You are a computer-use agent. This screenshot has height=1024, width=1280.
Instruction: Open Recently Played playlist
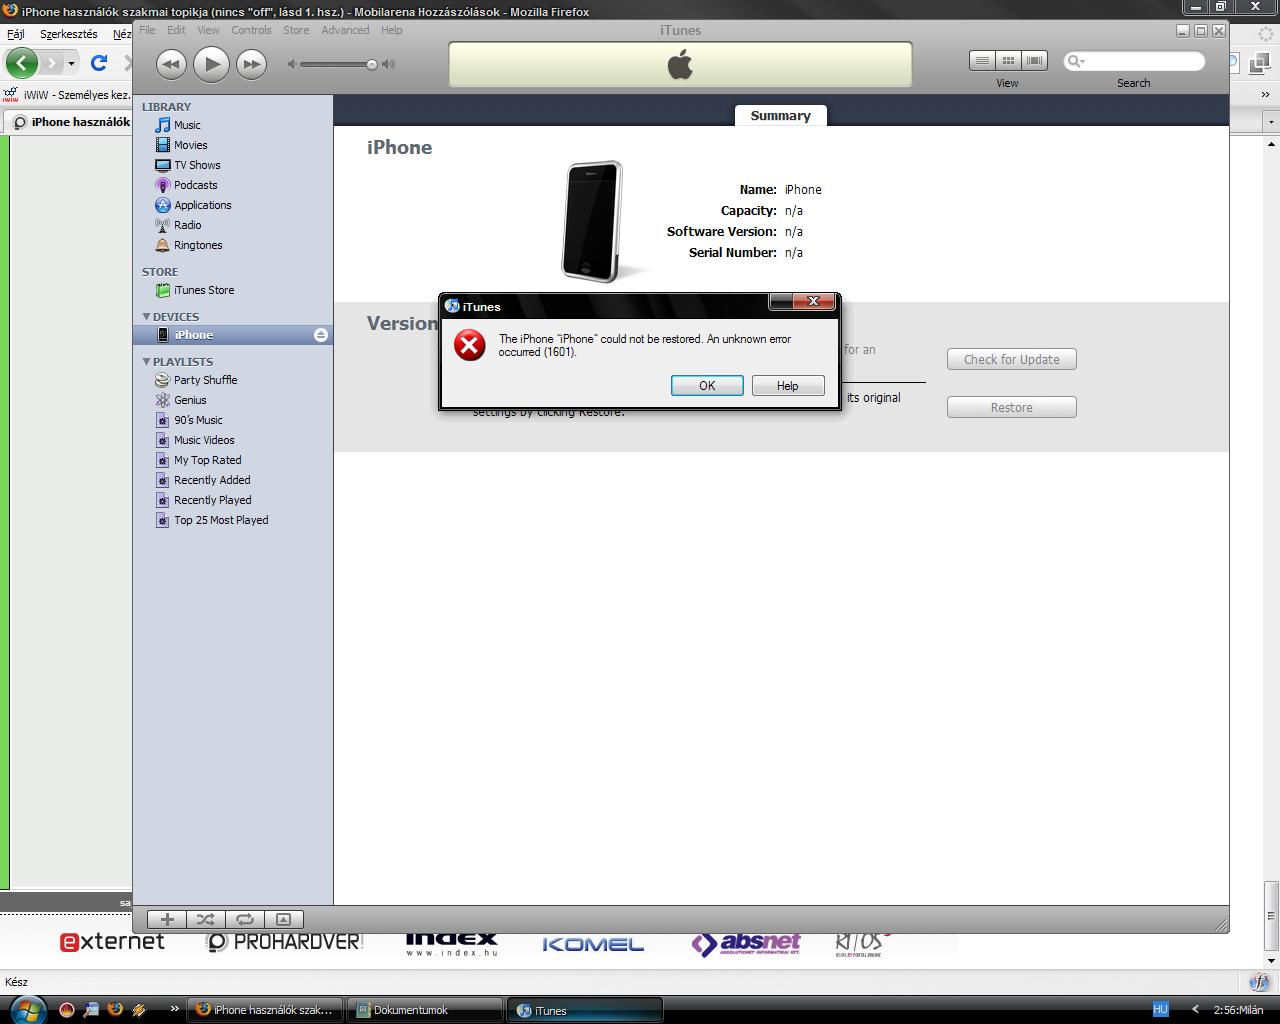pos(212,500)
